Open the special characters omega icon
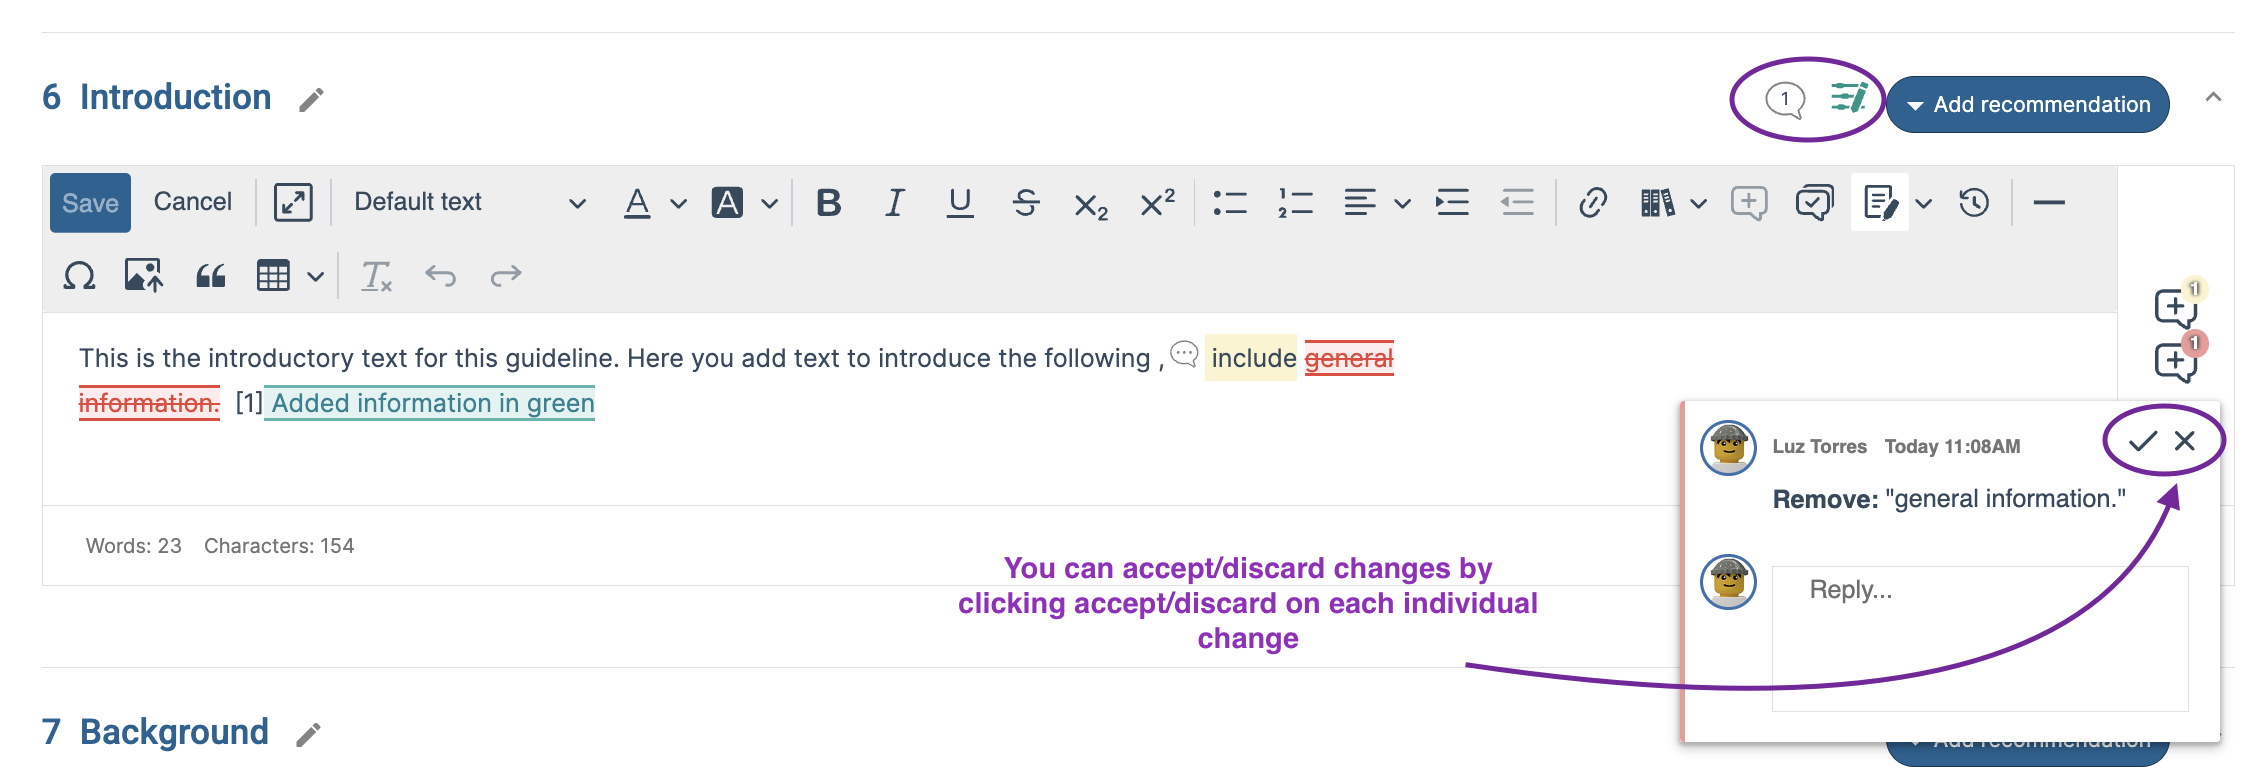This screenshot has height=782, width=2242. (x=79, y=275)
